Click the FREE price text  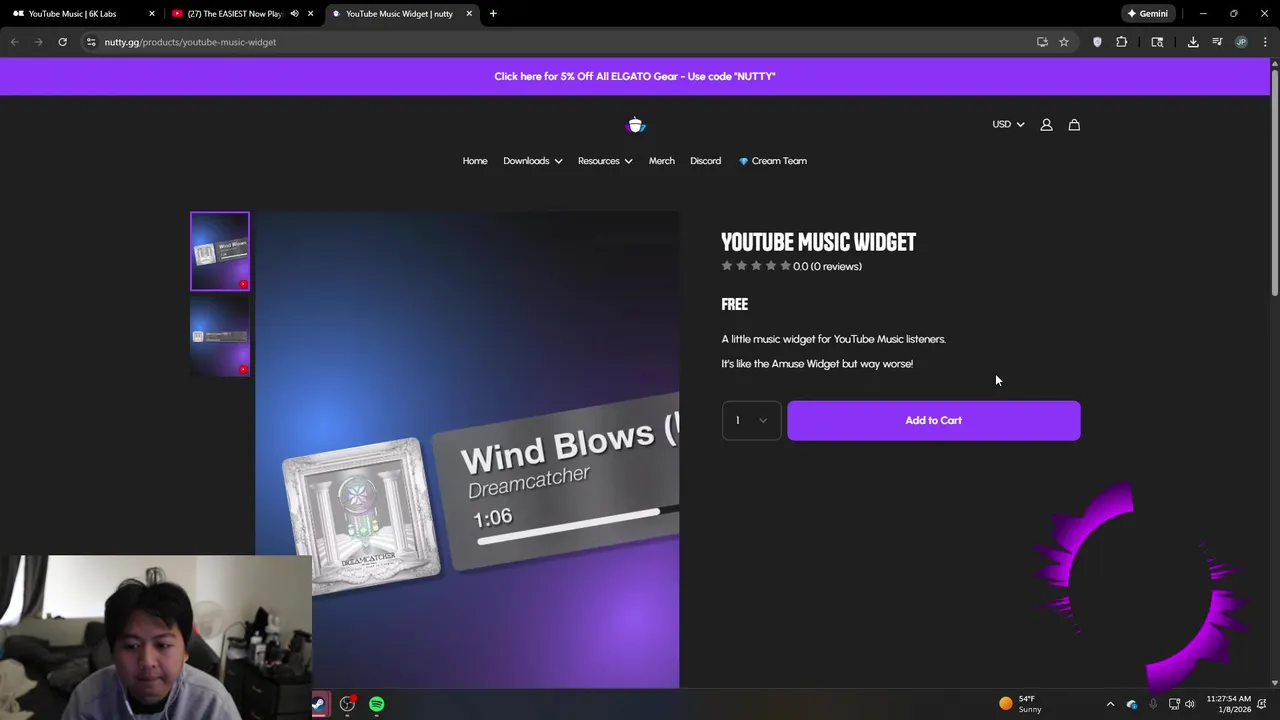click(734, 305)
